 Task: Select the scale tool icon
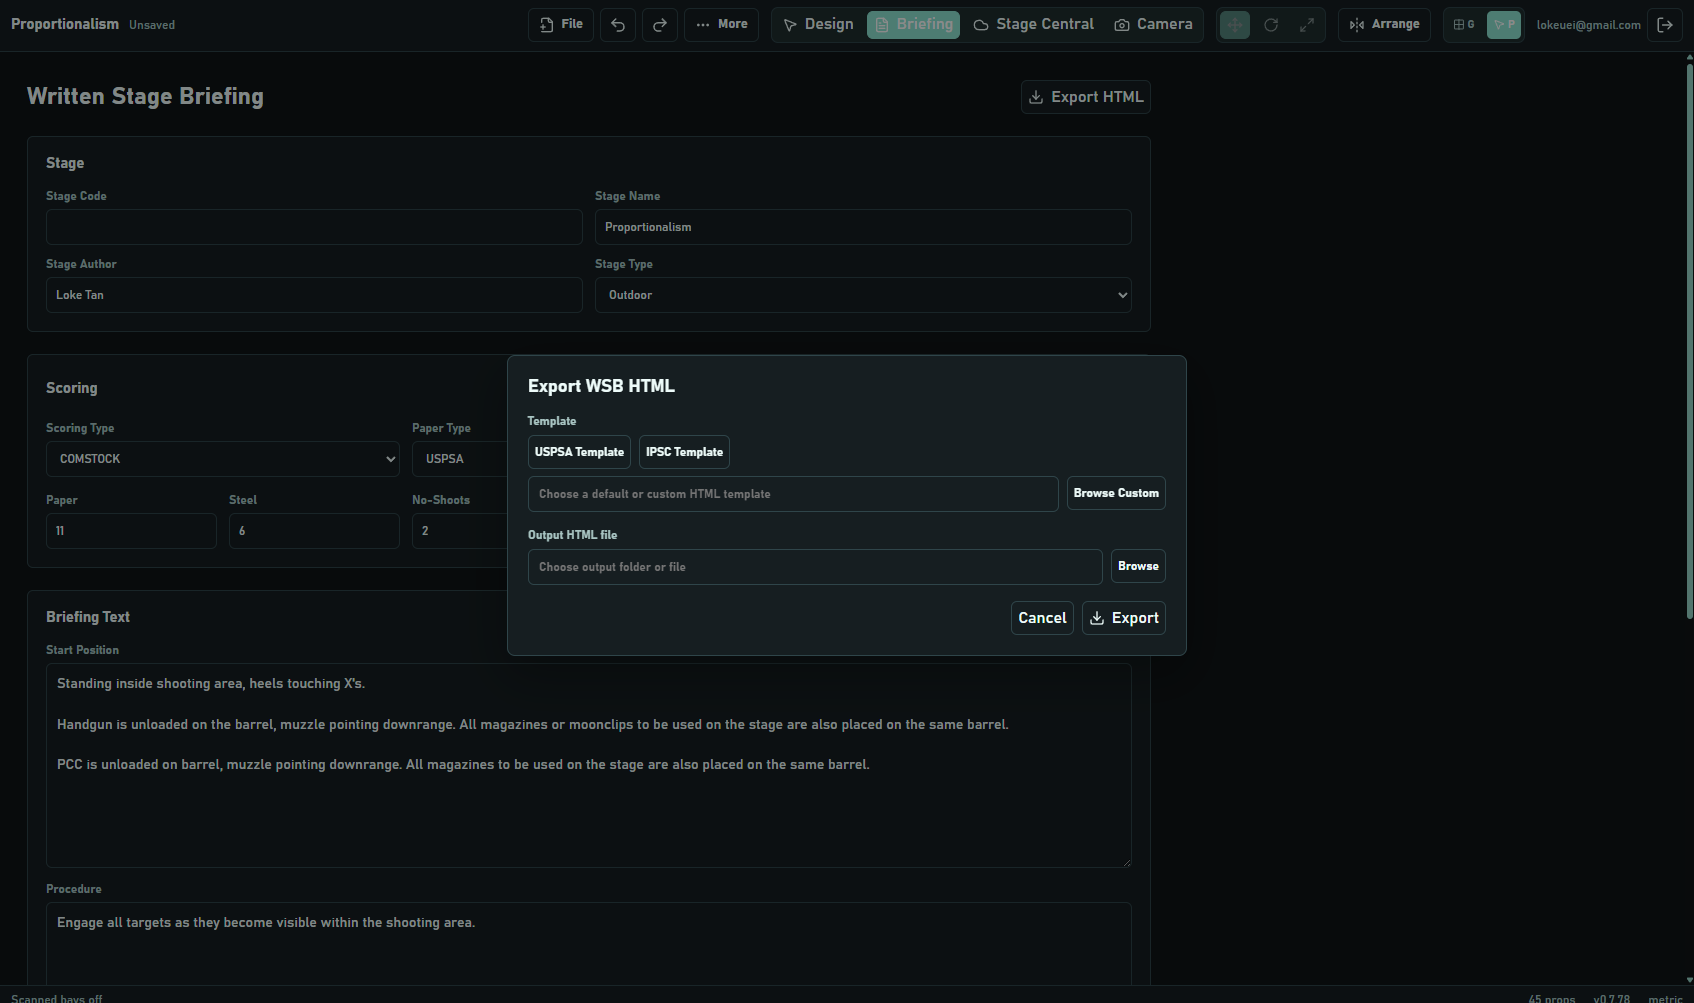pyautogui.click(x=1307, y=25)
